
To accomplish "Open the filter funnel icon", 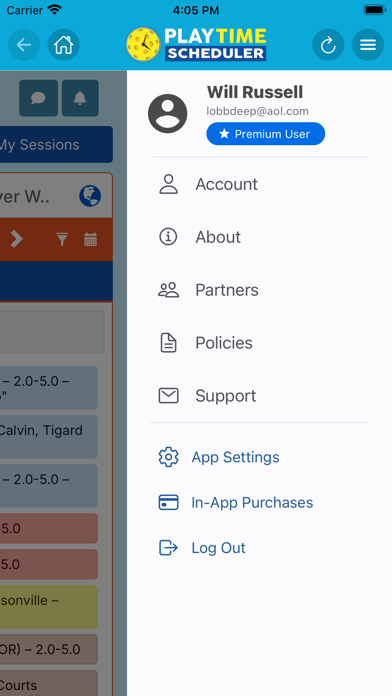I will pos(62,240).
